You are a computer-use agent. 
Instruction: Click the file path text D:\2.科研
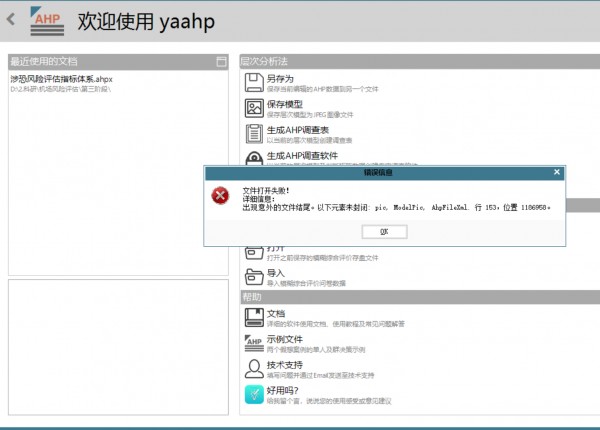click(60, 89)
